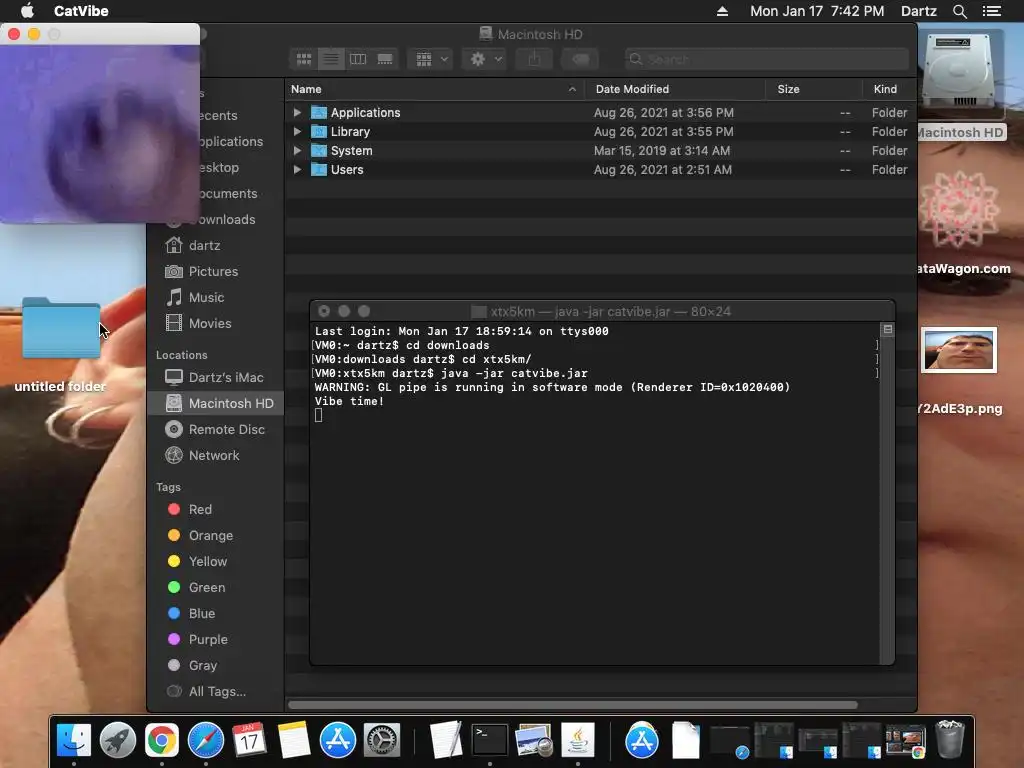
Task: Filter by the Red tag
Action: point(200,509)
